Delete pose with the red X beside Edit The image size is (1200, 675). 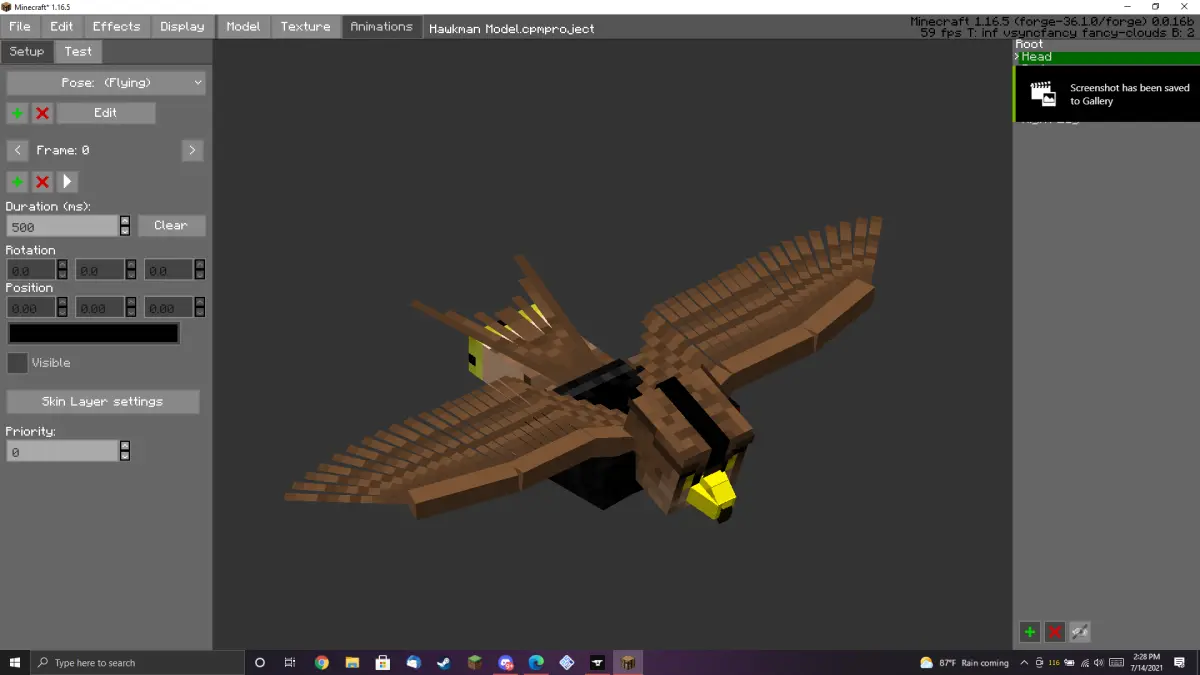tap(42, 113)
